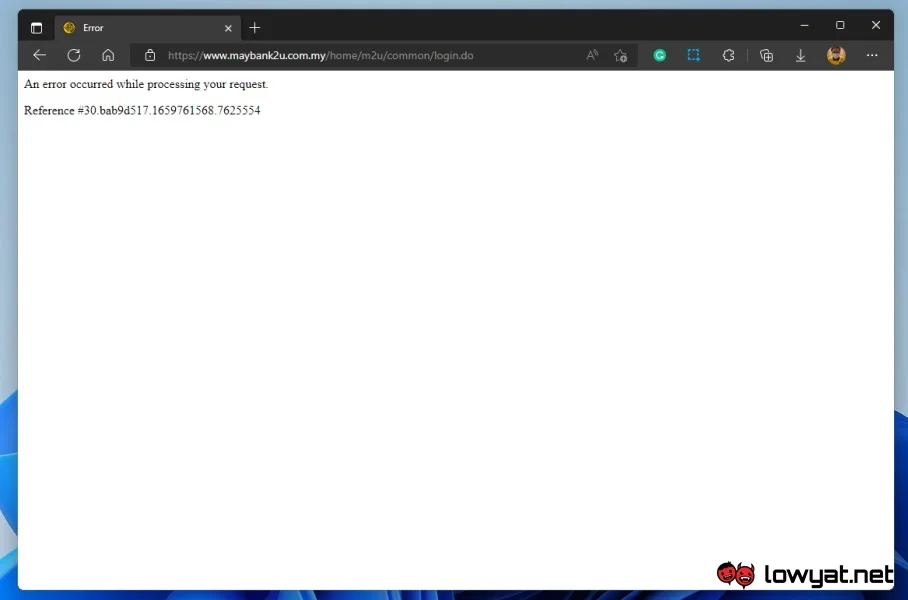
Task: Show the Downloads panel
Action: [x=800, y=56]
